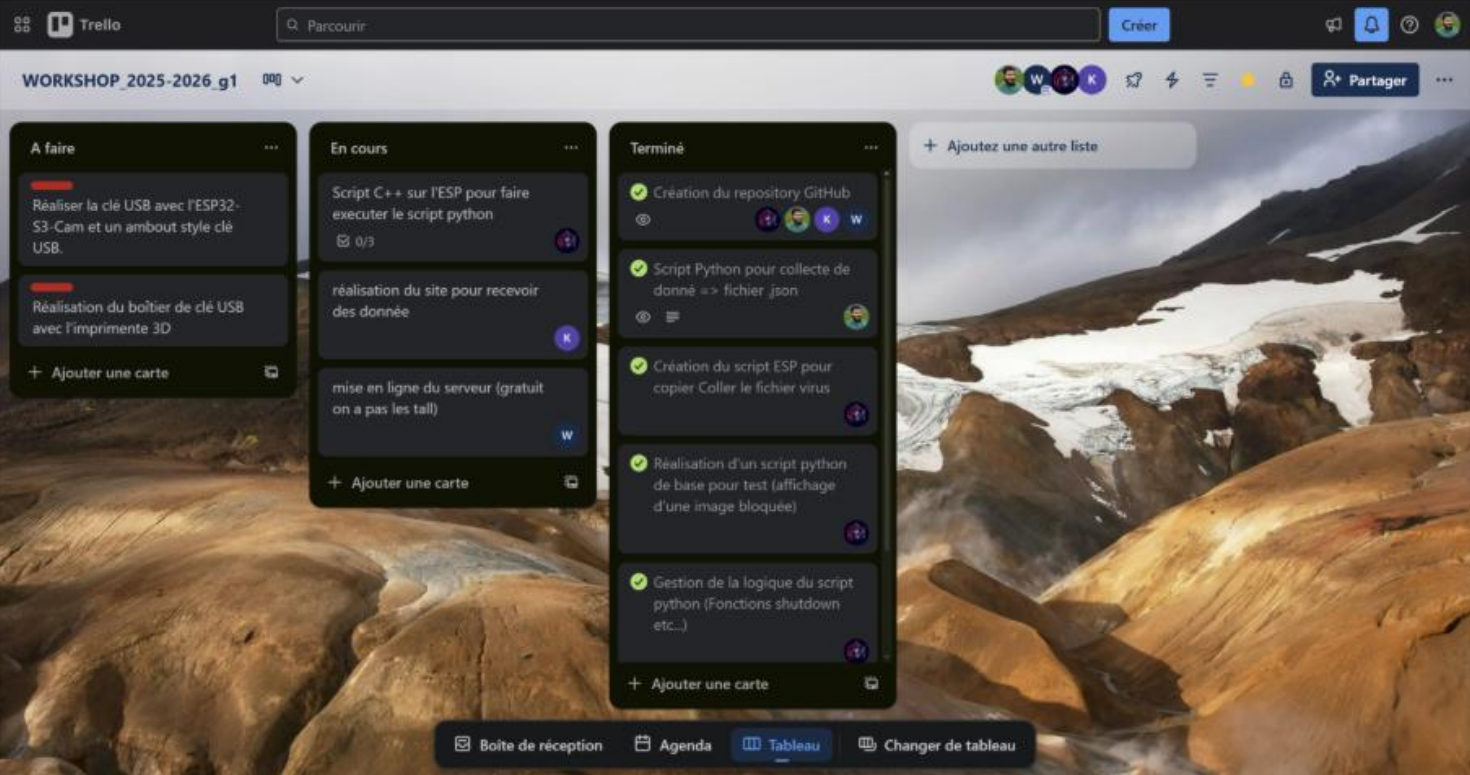Click Ajoutez une autre liste
Viewport: 1470px width, 775px height.
1052,146
